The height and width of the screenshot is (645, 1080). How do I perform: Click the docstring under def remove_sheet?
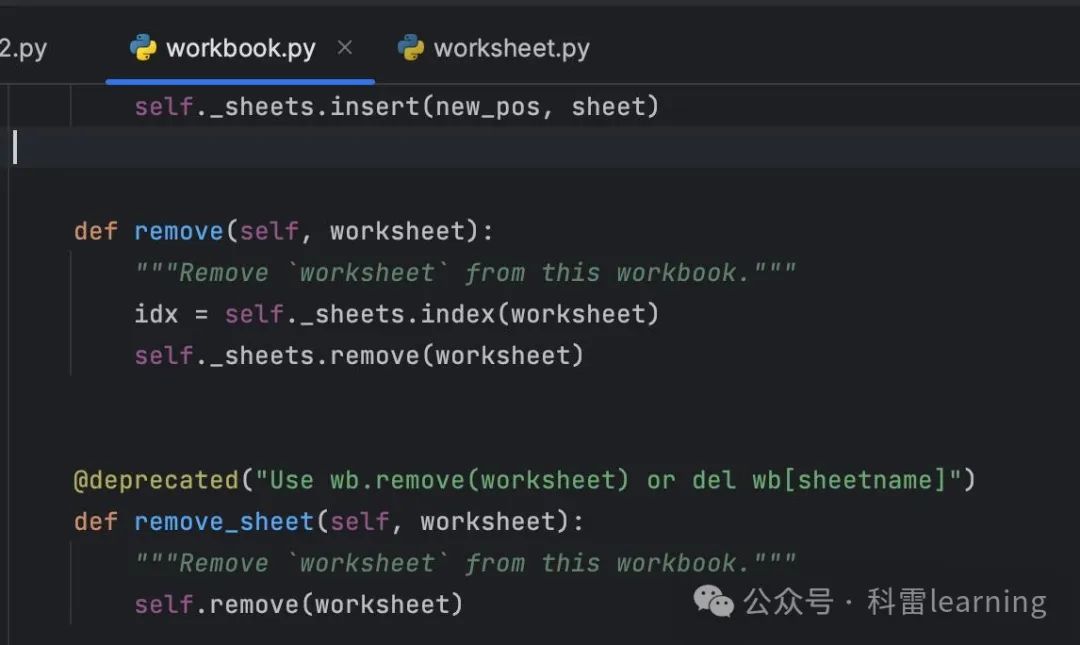(x=465, y=563)
